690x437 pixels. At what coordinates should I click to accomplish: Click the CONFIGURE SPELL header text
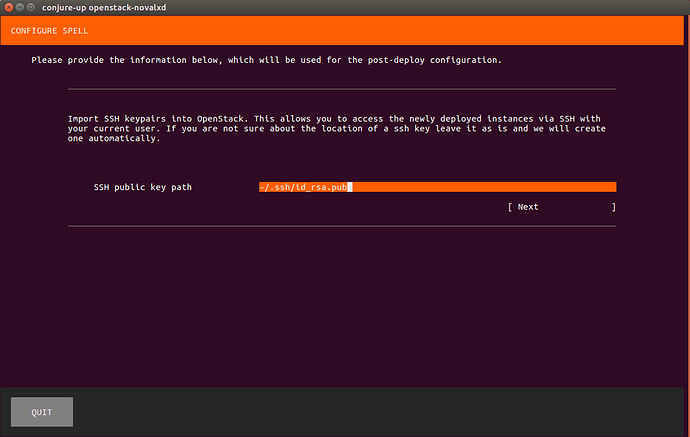pos(49,31)
